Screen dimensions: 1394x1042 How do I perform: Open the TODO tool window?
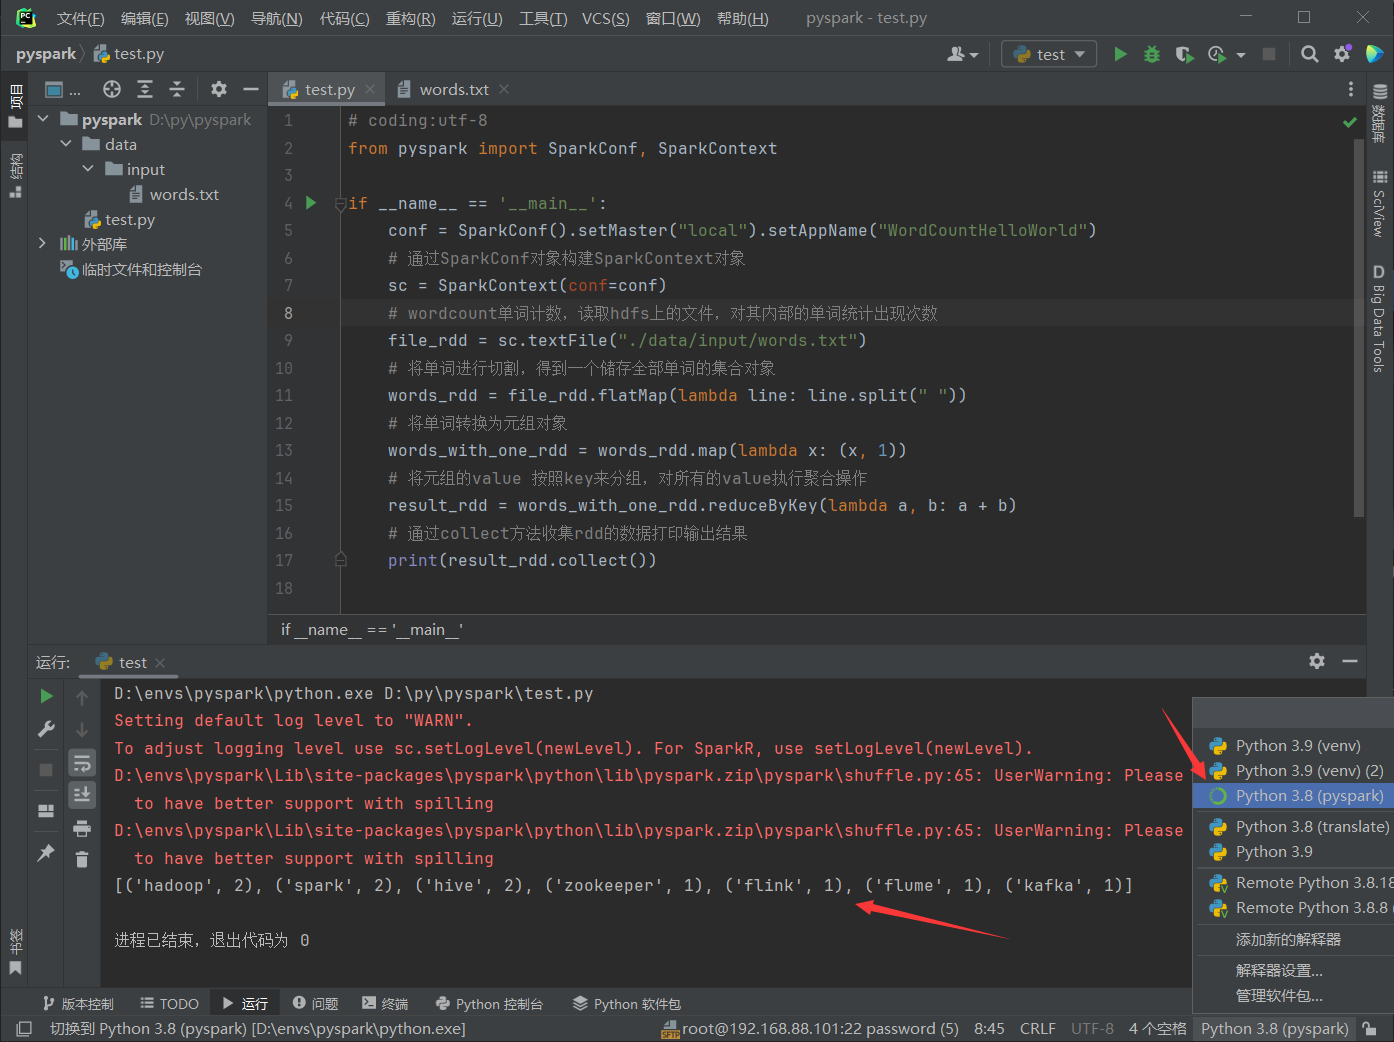[x=169, y=1003]
